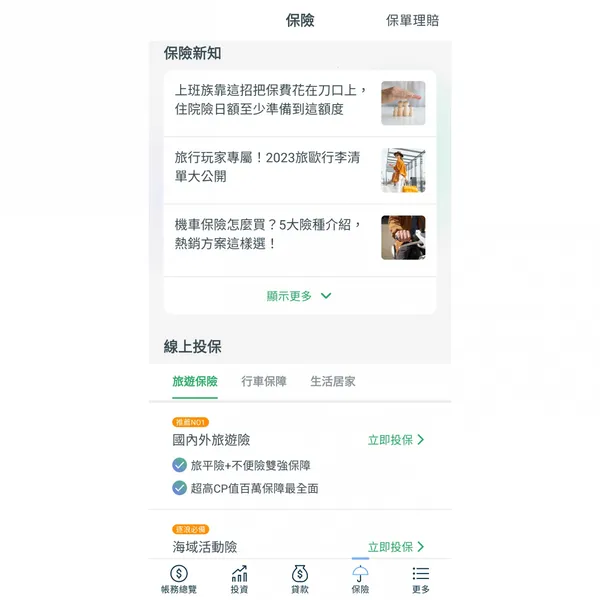Click the down chevron next to 顯示更多
This screenshot has width=600, height=600.
pos(326,296)
